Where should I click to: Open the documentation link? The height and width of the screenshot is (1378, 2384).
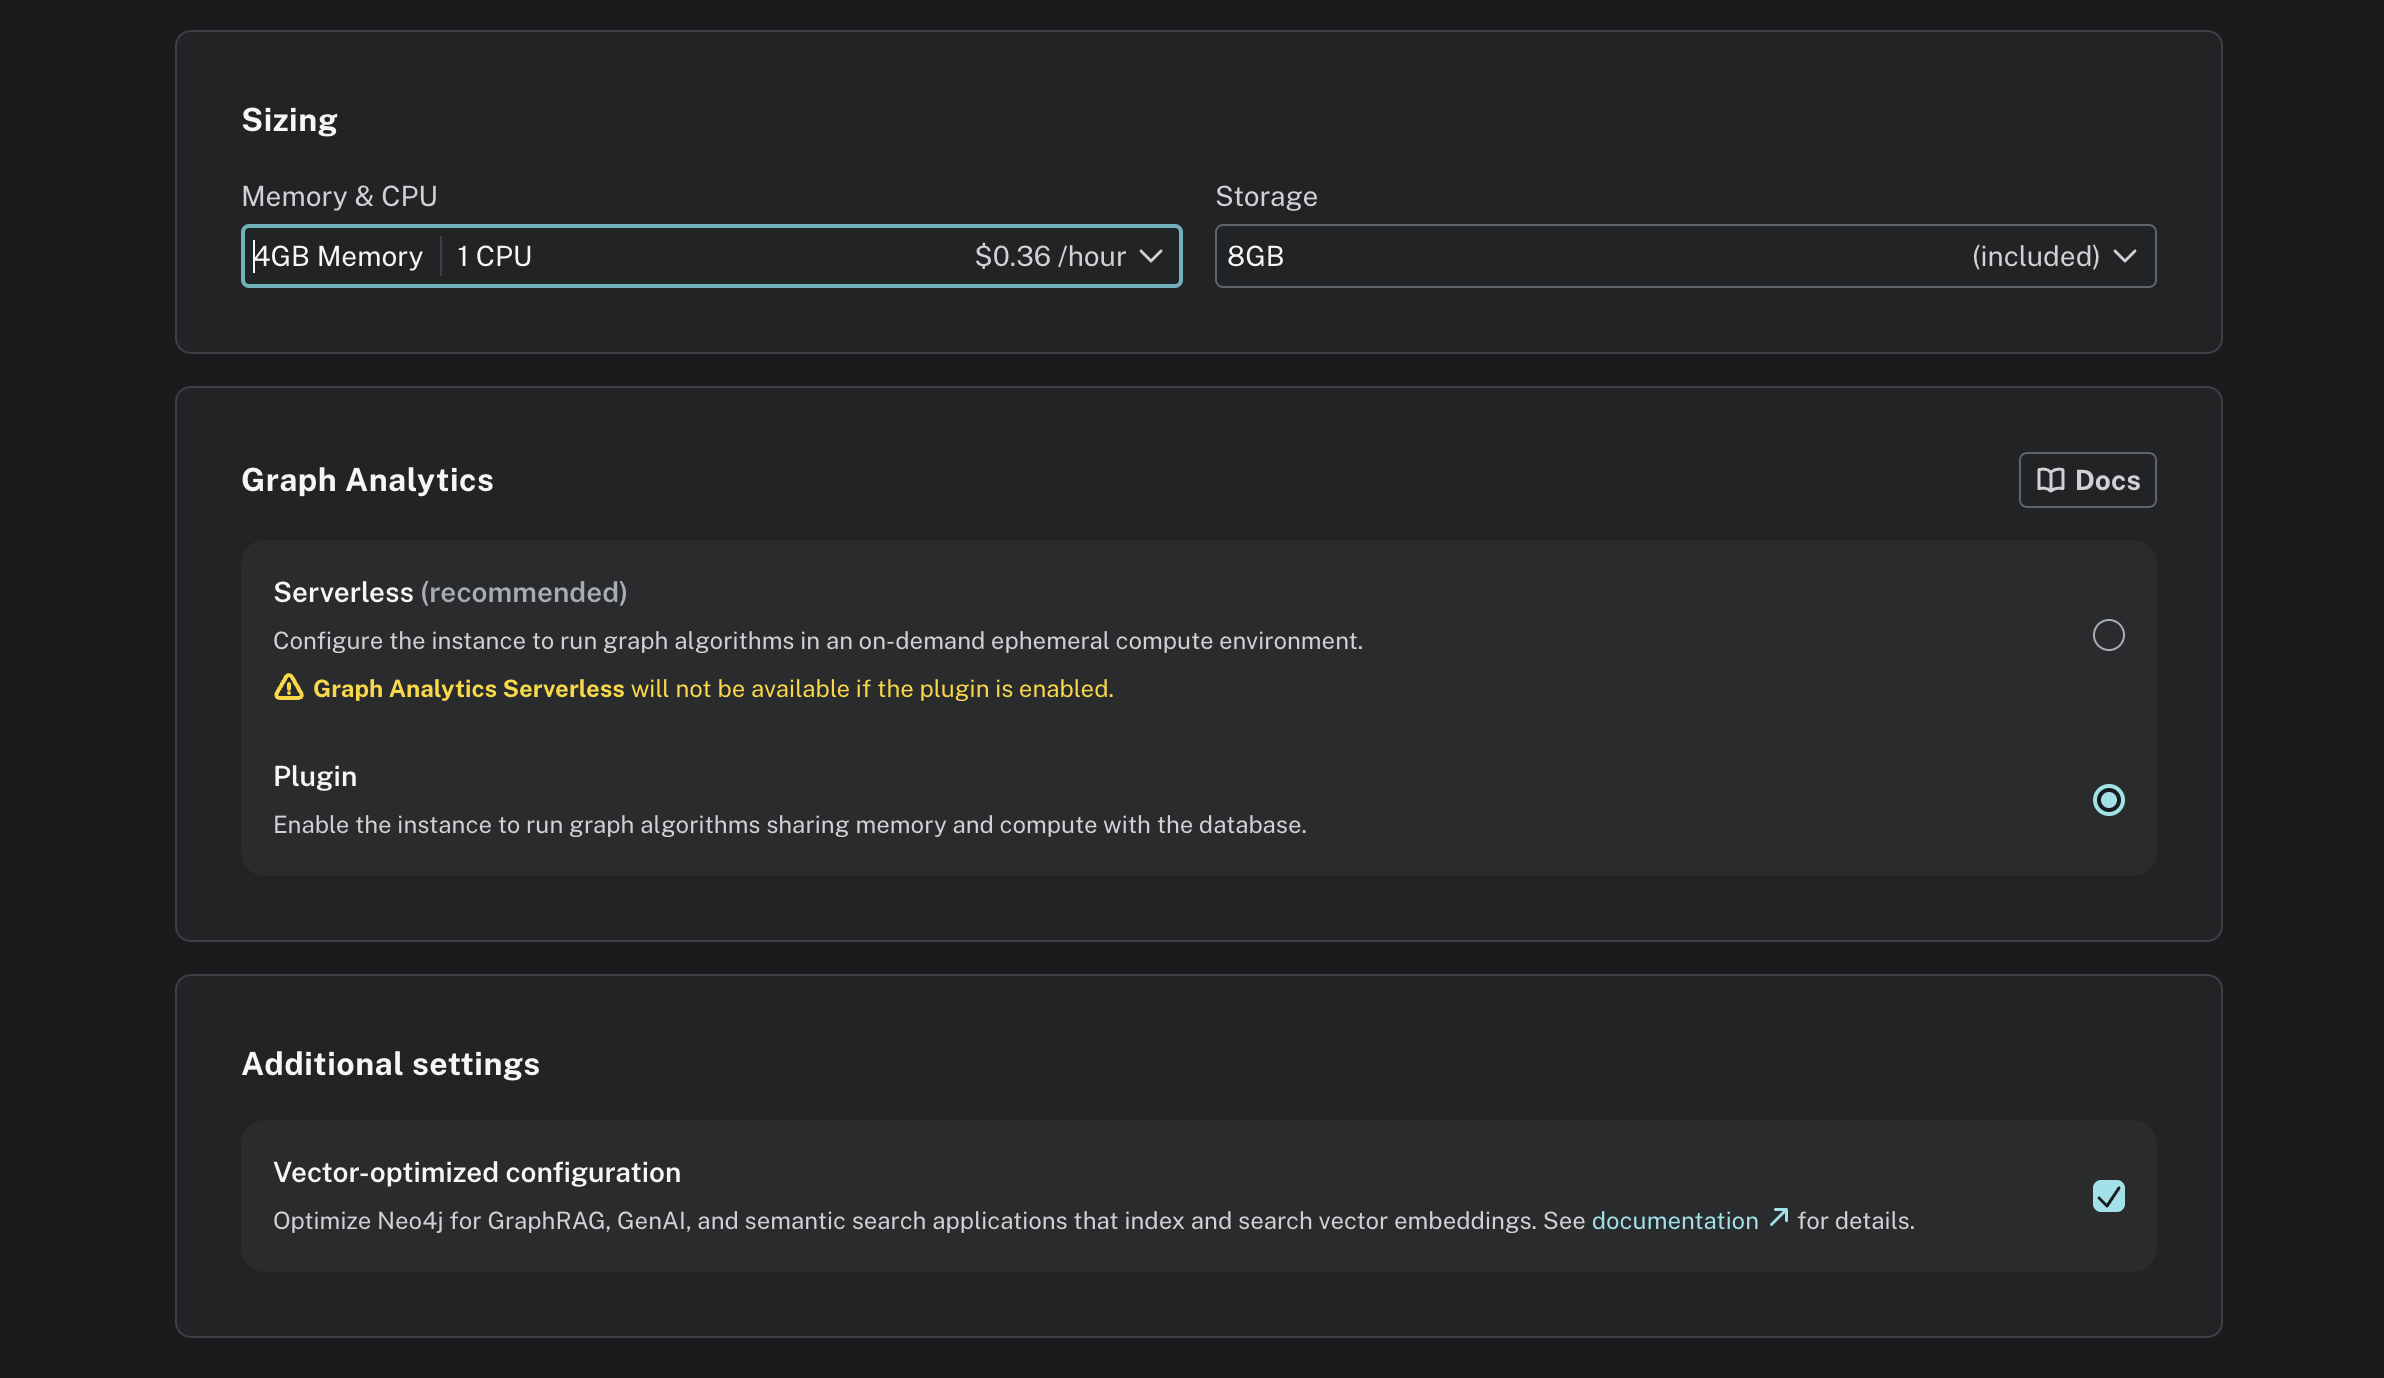(x=1672, y=1220)
